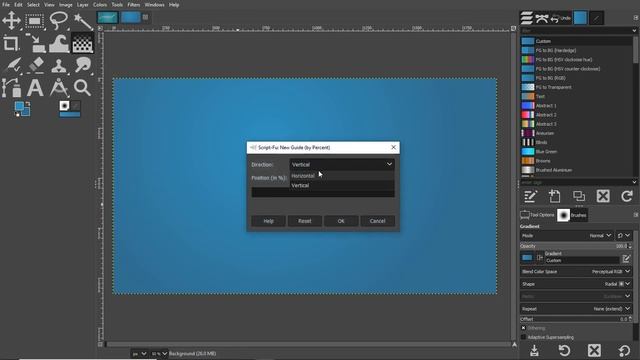This screenshot has width=640, height=360.
Task: Switch to the Tool Options tab
Action: pos(538,215)
